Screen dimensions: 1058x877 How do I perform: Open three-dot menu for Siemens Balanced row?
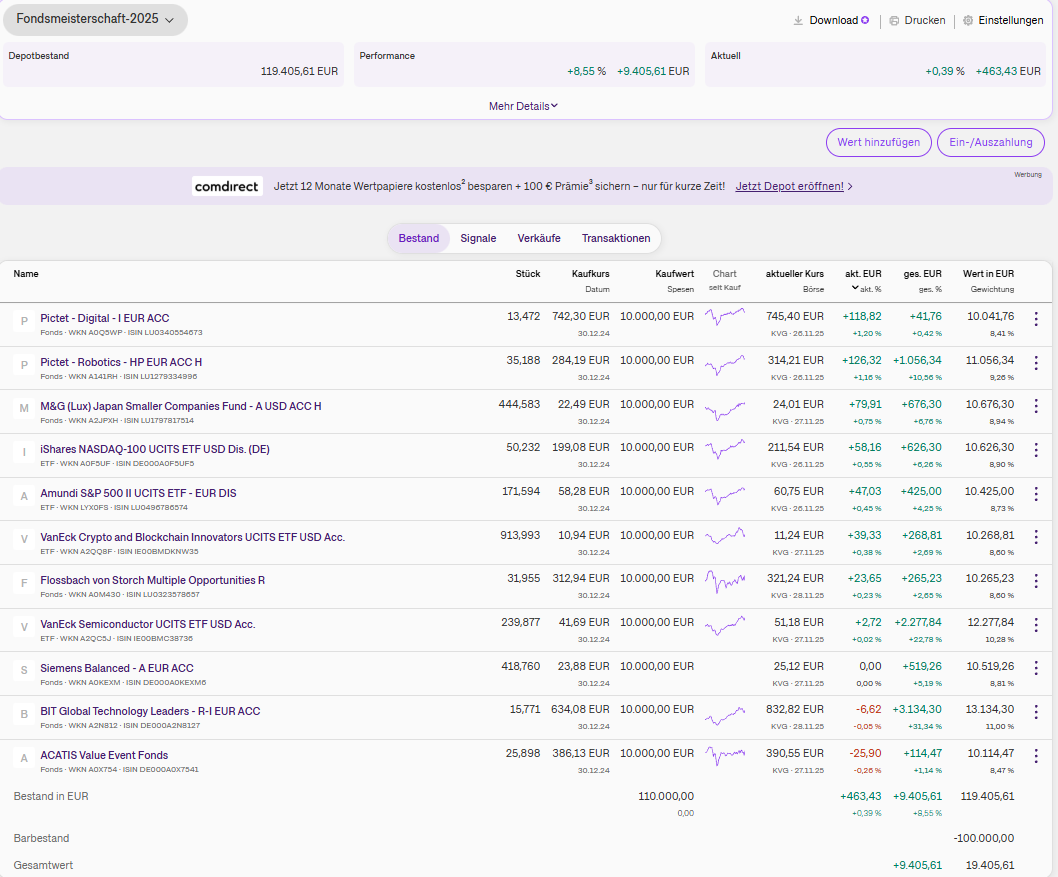pos(1035,669)
